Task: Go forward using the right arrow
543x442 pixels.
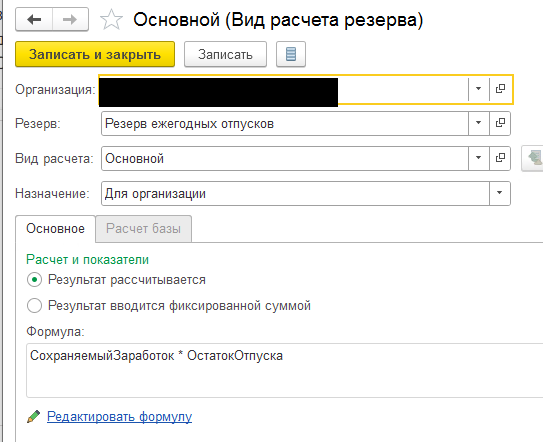Action: pyautogui.click(x=70, y=19)
